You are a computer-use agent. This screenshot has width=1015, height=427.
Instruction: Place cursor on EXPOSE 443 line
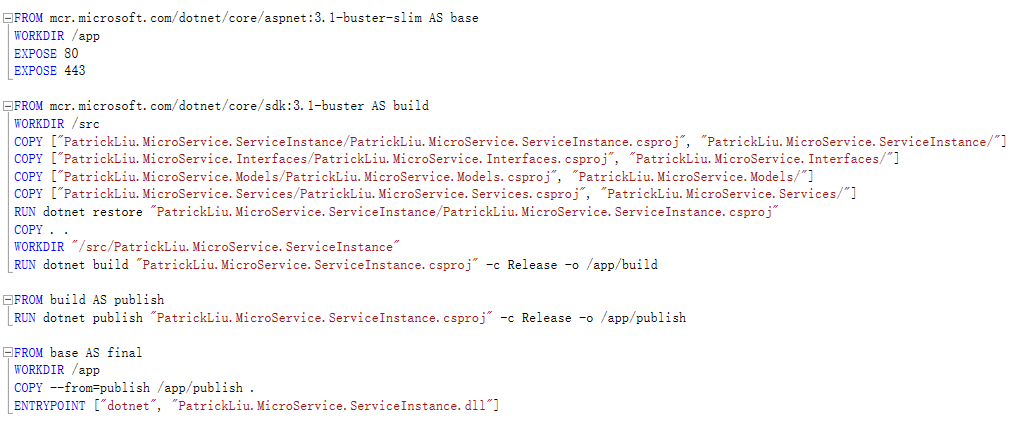tap(50, 71)
